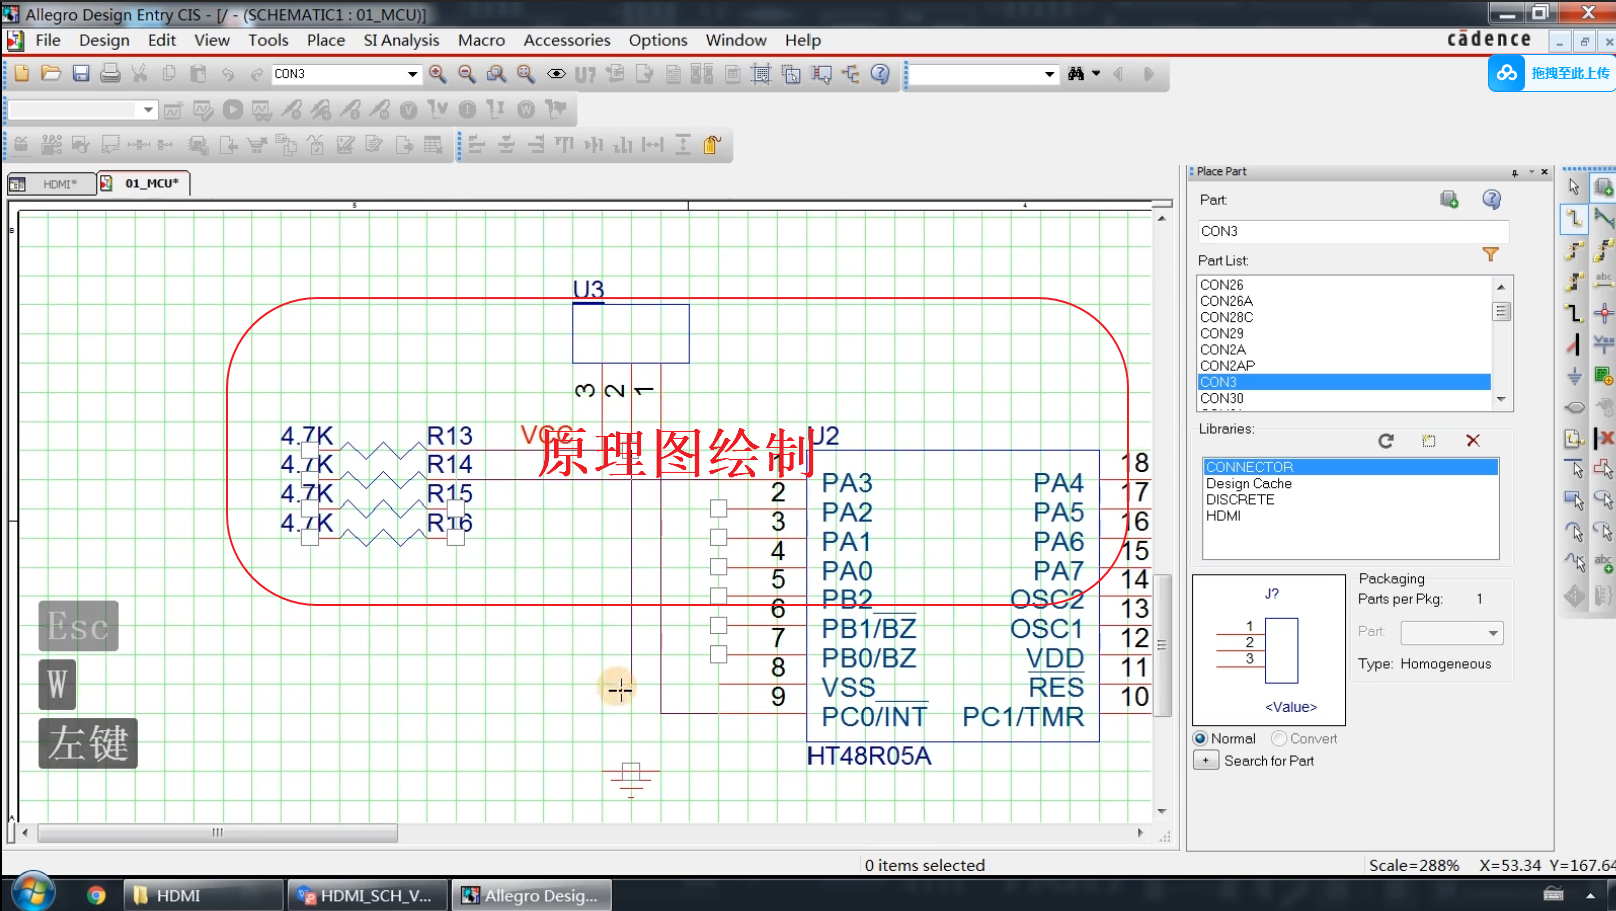The width and height of the screenshot is (1616, 911).
Task: Click the Zoom to Region icon
Action: pyautogui.click(x=496, y=74)
